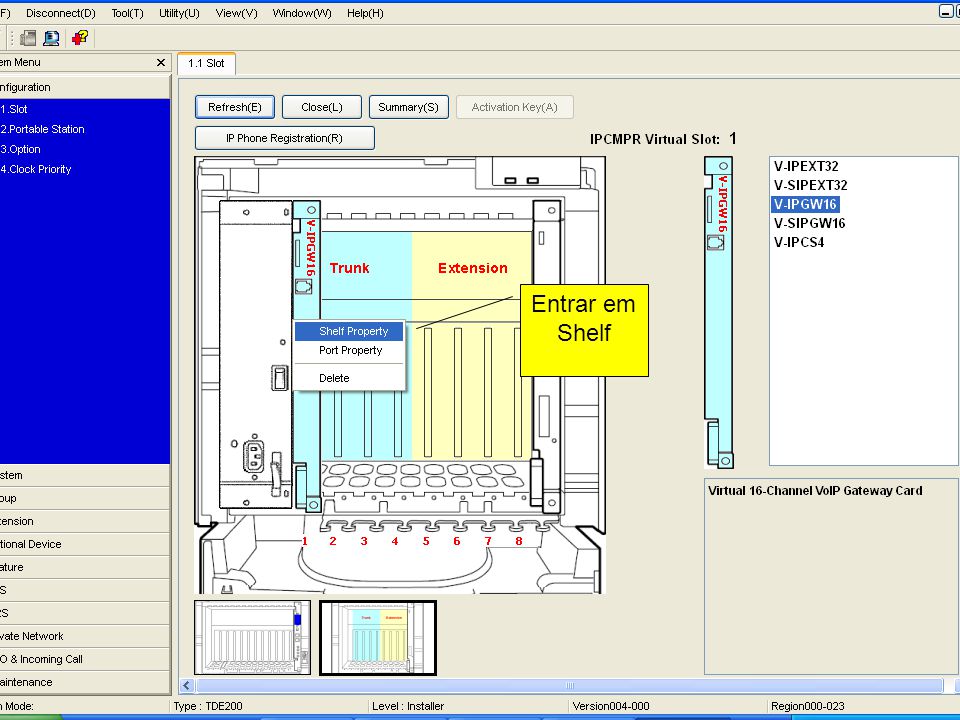Select V-SIPEXT32 in card list

click(x=810, y=186)
